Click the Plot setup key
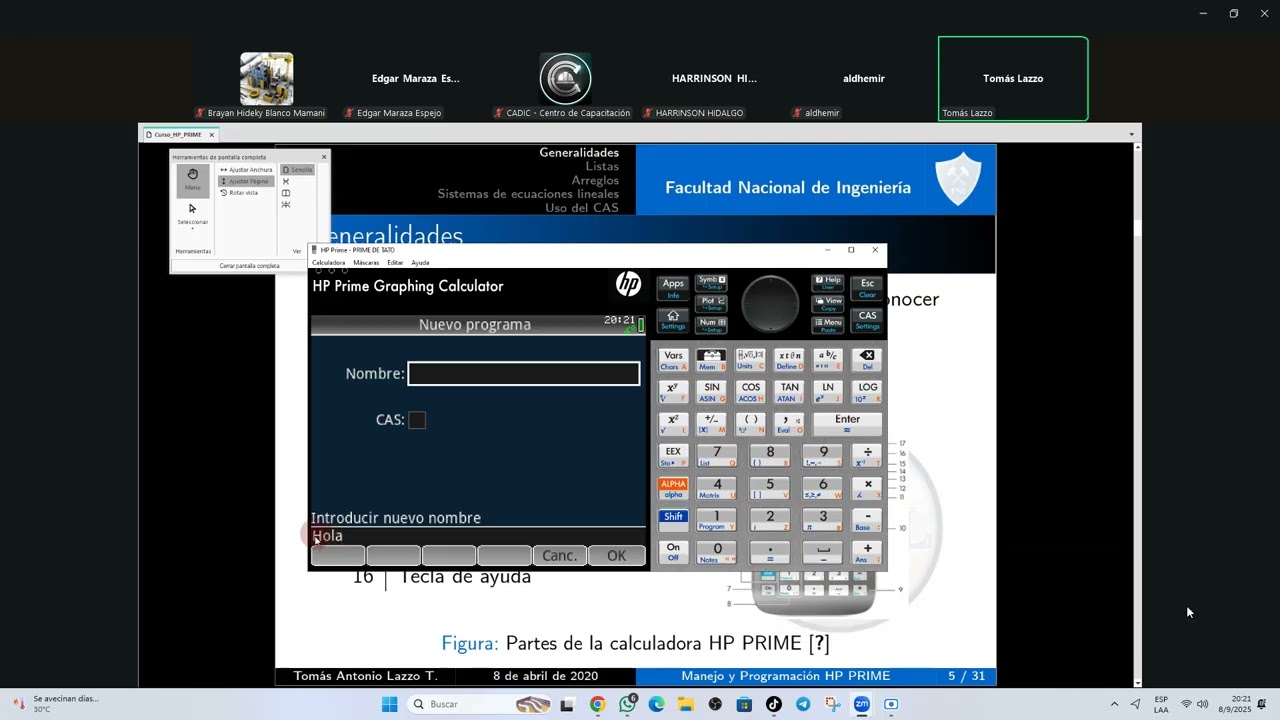 click(711, 303)
